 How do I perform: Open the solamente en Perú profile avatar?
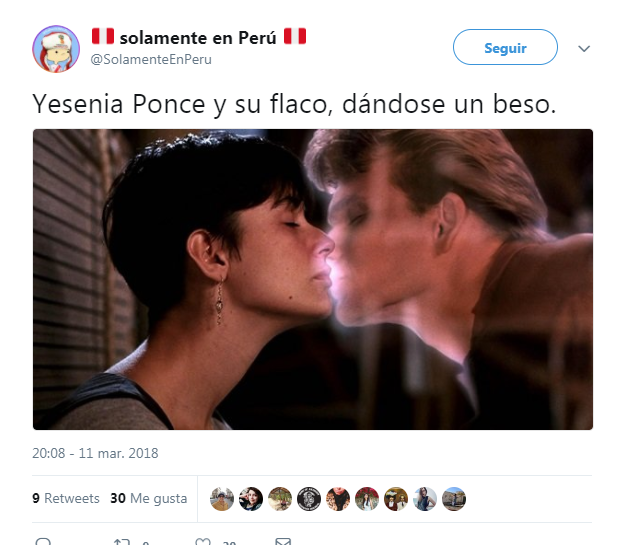[56, 49]
